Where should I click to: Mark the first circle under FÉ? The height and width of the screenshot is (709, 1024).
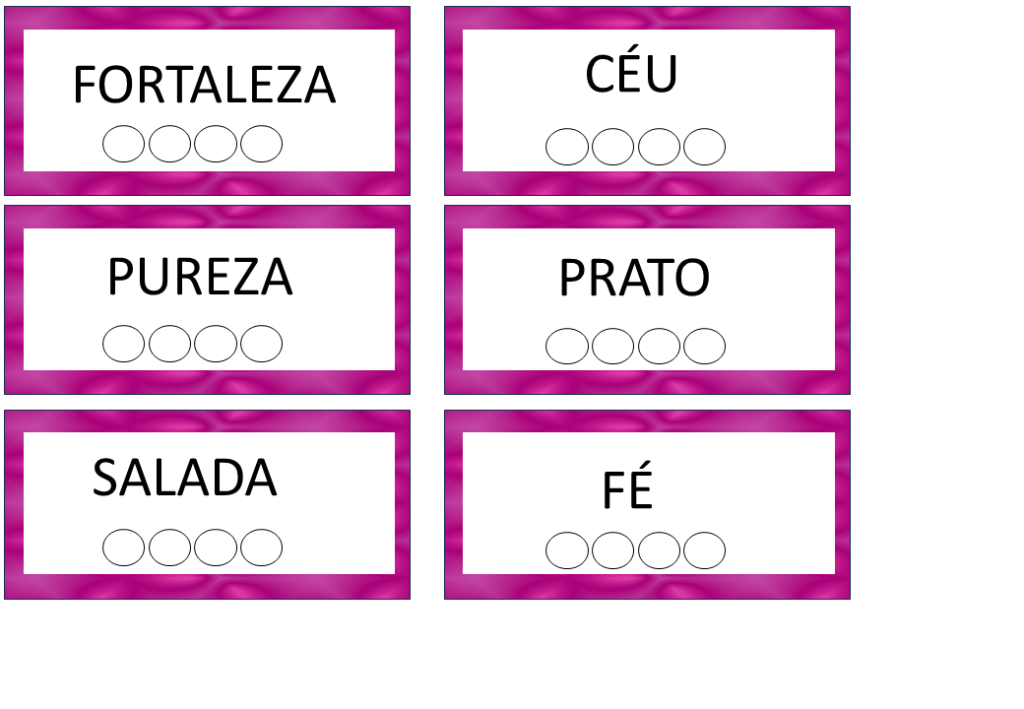567,550
